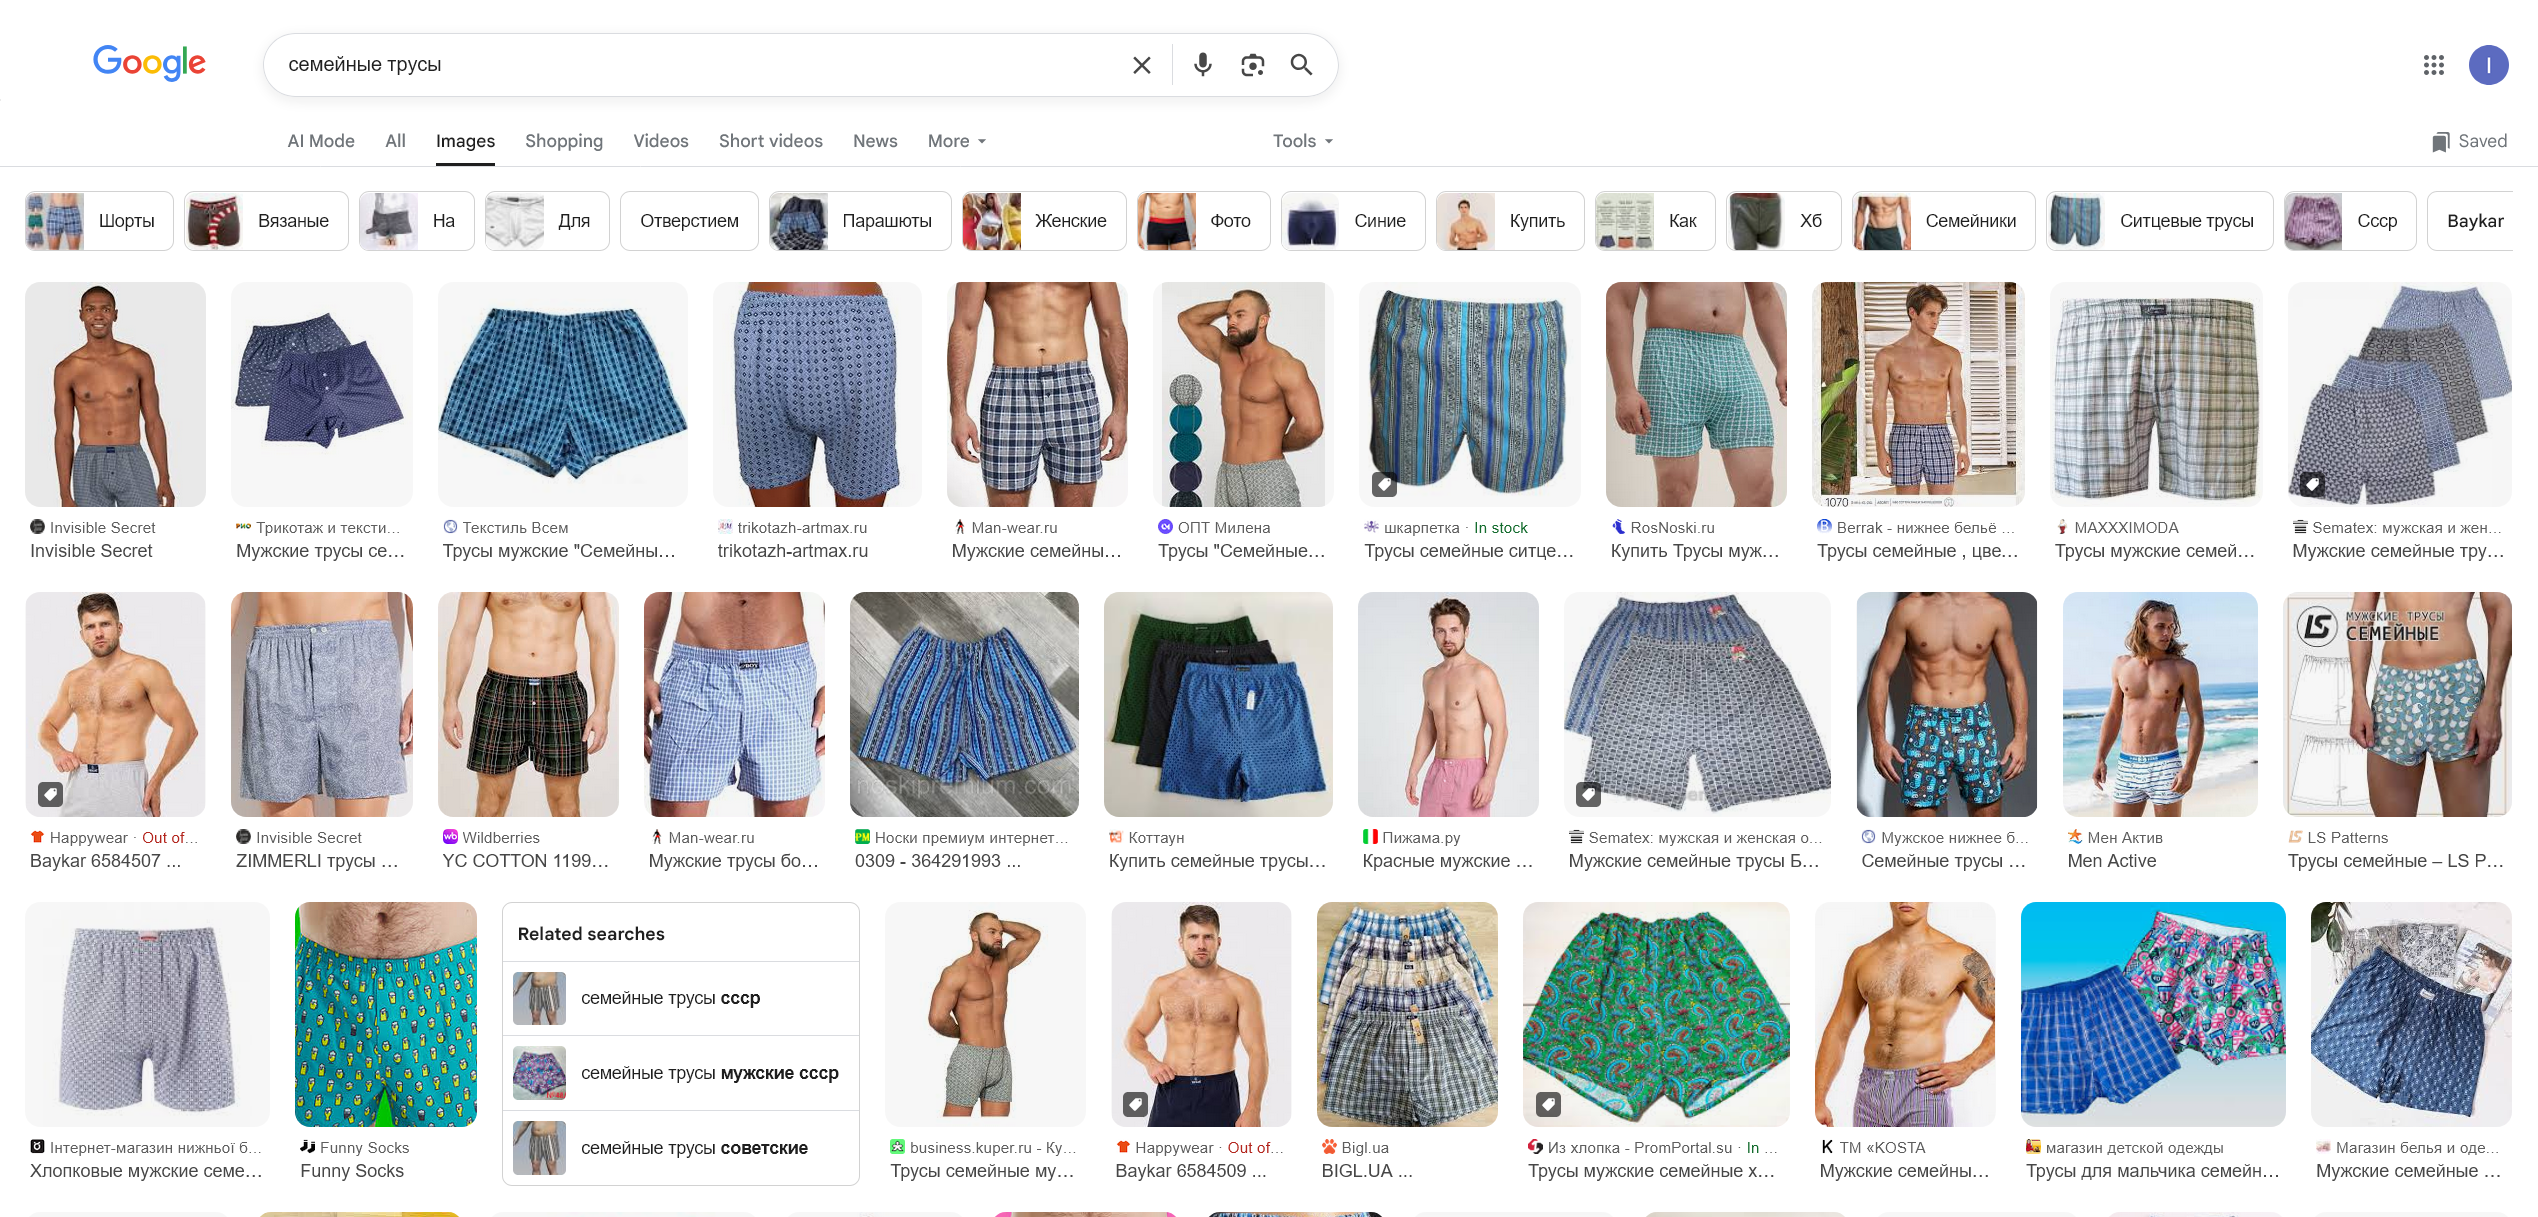Filter by the Х6 chip
Screen dimensions: 2538x1217
pos(1784,221)
